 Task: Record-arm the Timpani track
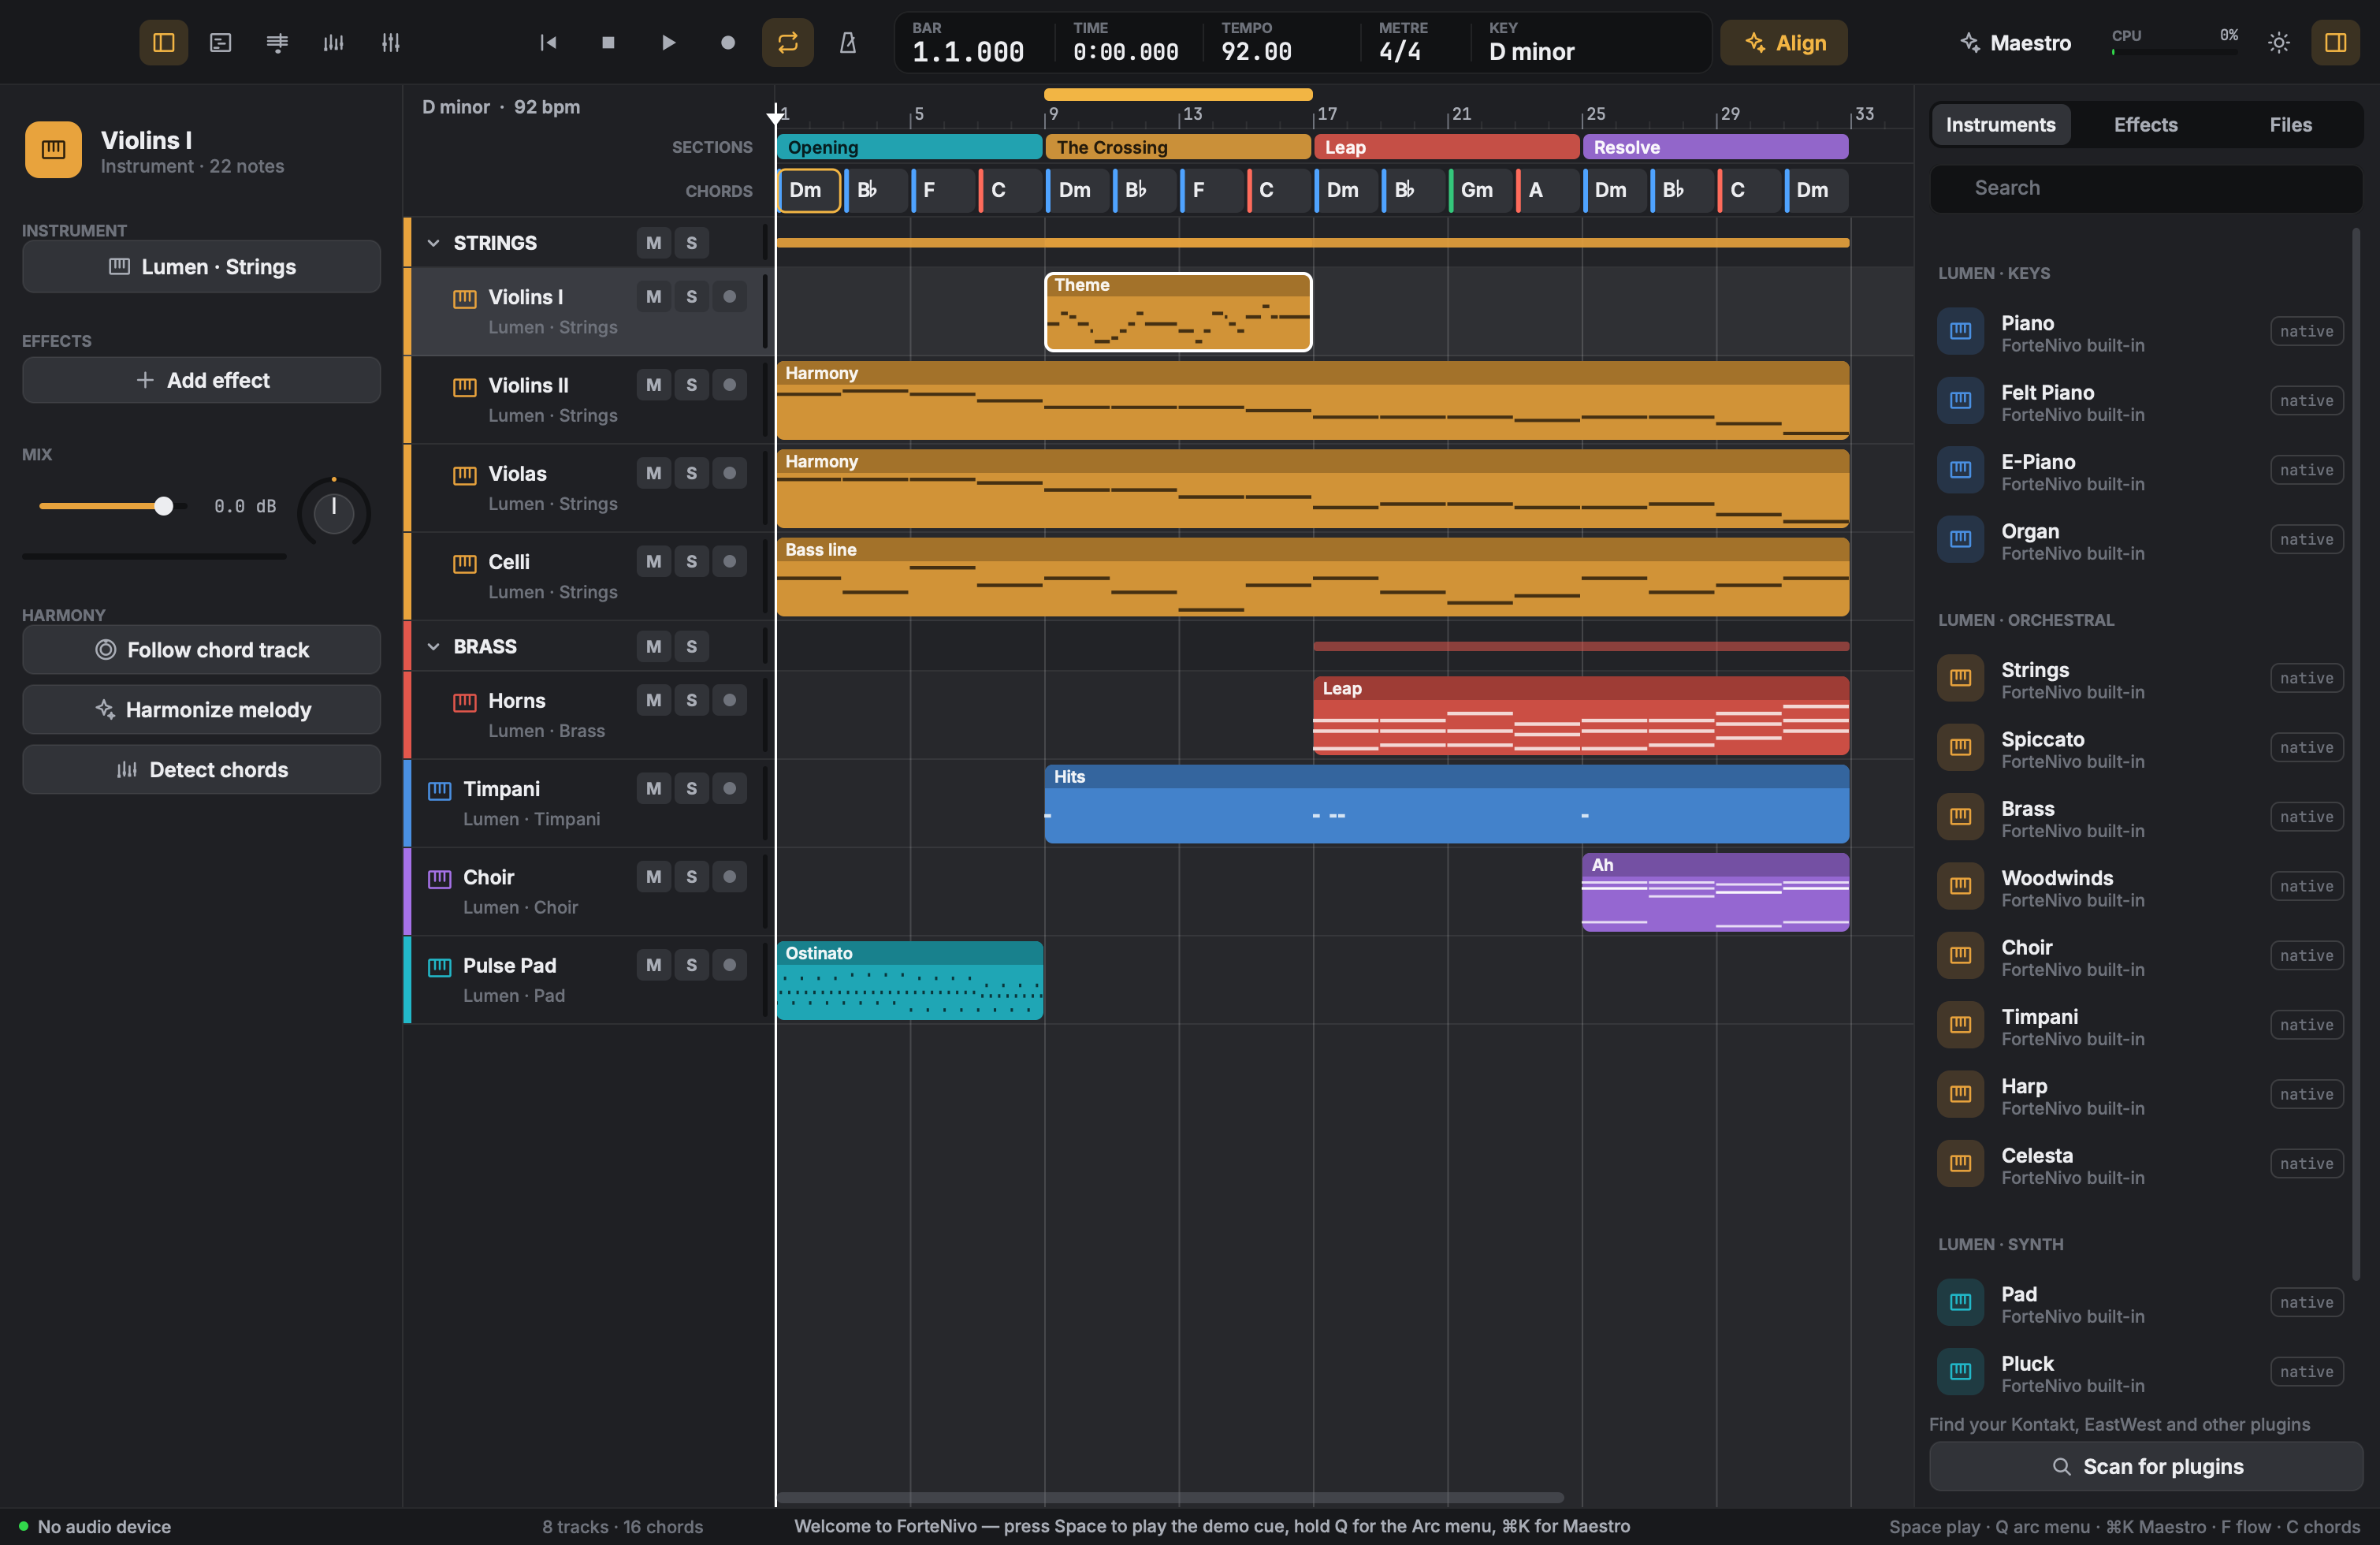tap(729, 789)
